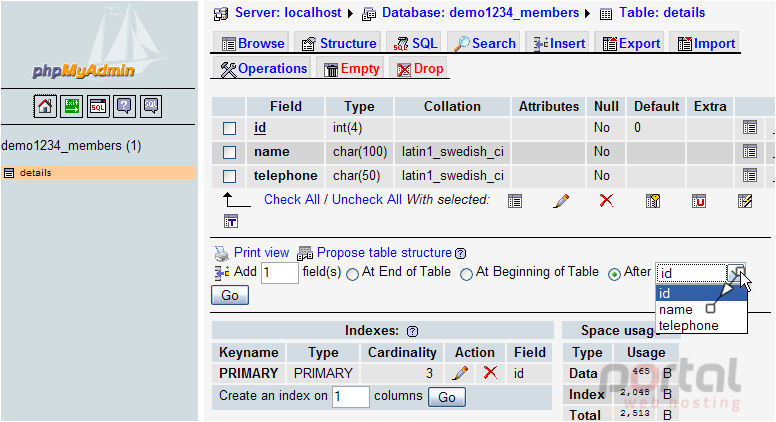Click the details table icon in sidebar
Image resolution: width=776 pixels, height=422 pixels.
9,173
